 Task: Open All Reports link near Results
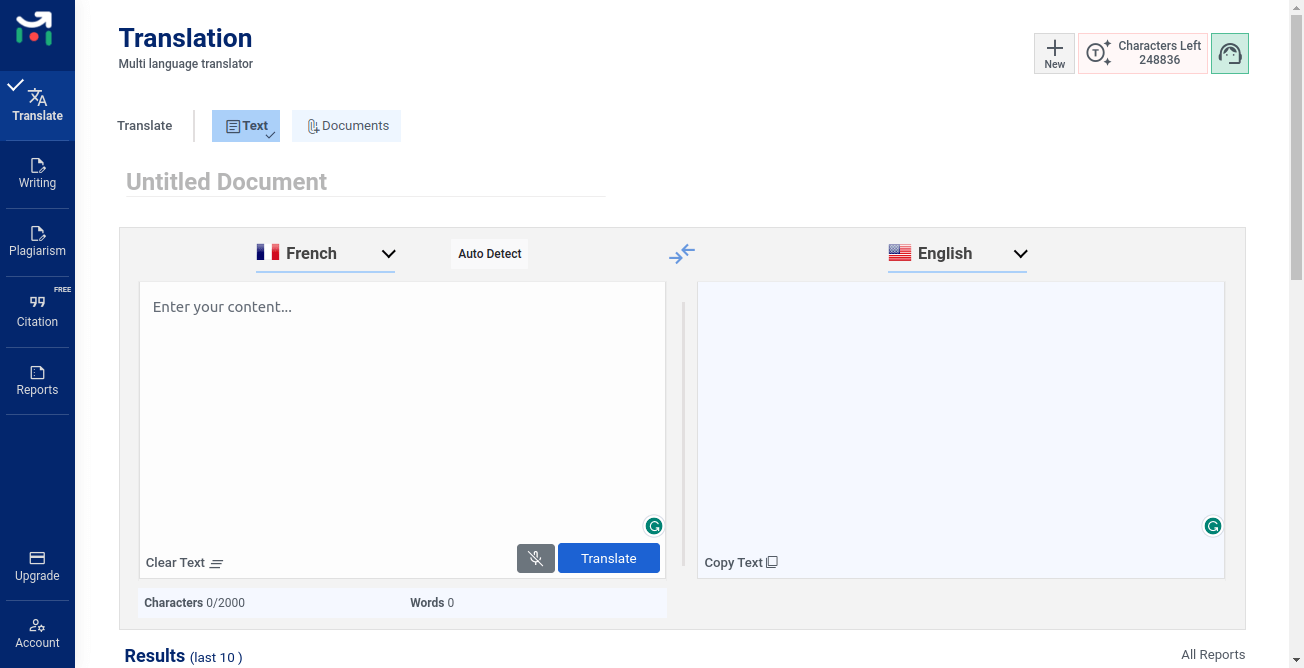[1213, 654]
